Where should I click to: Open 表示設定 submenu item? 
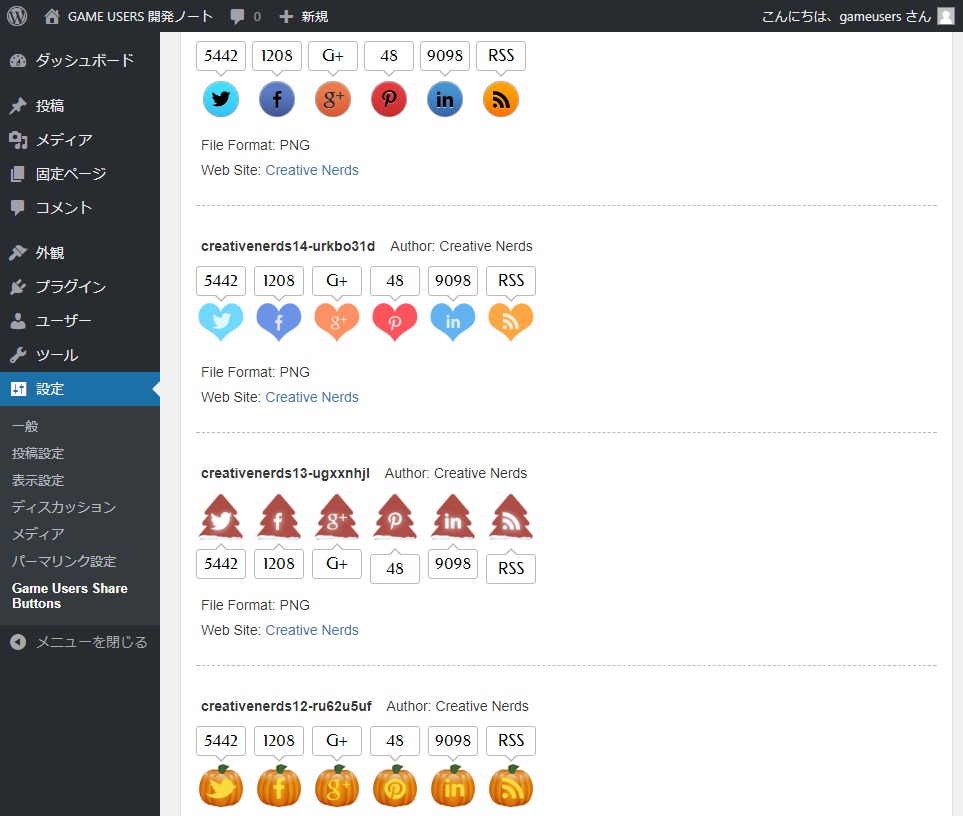pyautogui.click(x=38, y=480)
